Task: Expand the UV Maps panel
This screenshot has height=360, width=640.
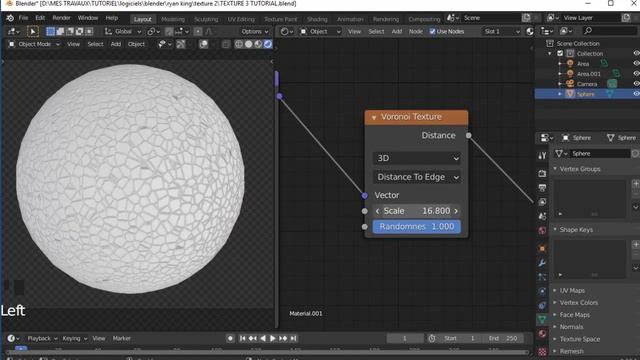Action: click(x=555, y=290)
